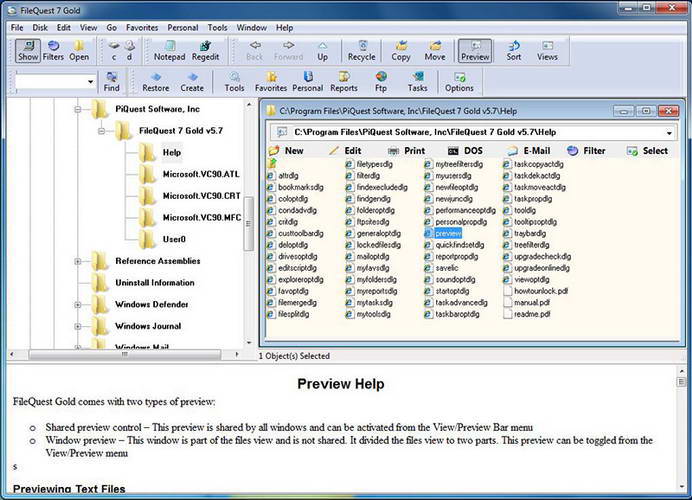
Task: Go Back in folder history
Action: 255,50
